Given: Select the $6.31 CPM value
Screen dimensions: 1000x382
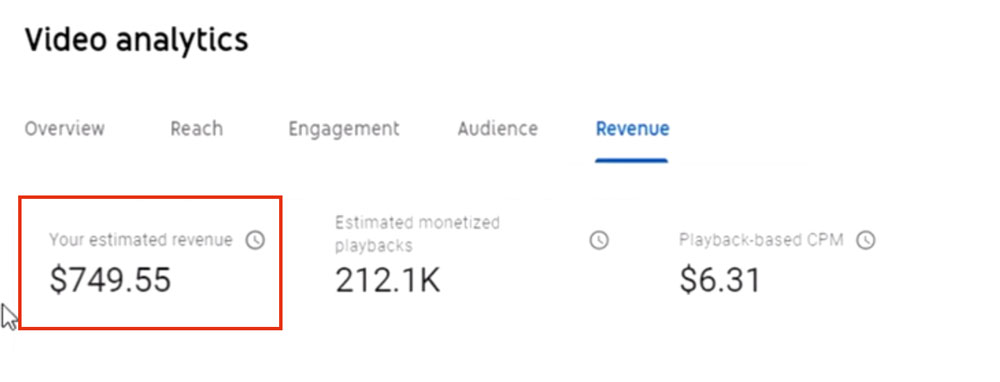Looking at the screenshot, I should pyautogui.click(x=720, y=281).
